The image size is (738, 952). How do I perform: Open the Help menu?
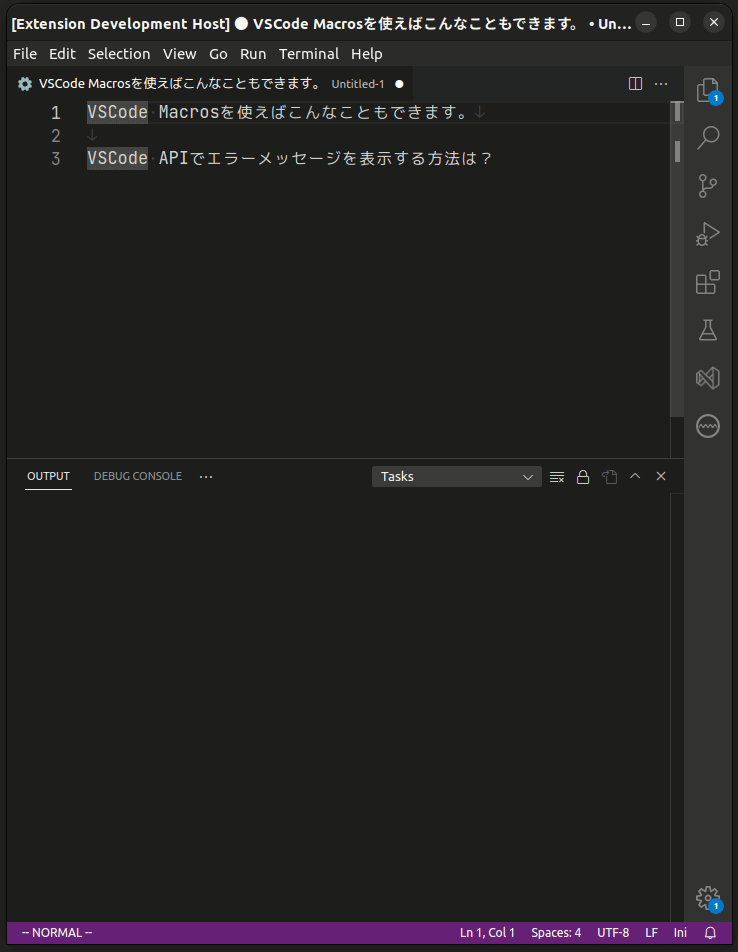click(x=367, y=54)
